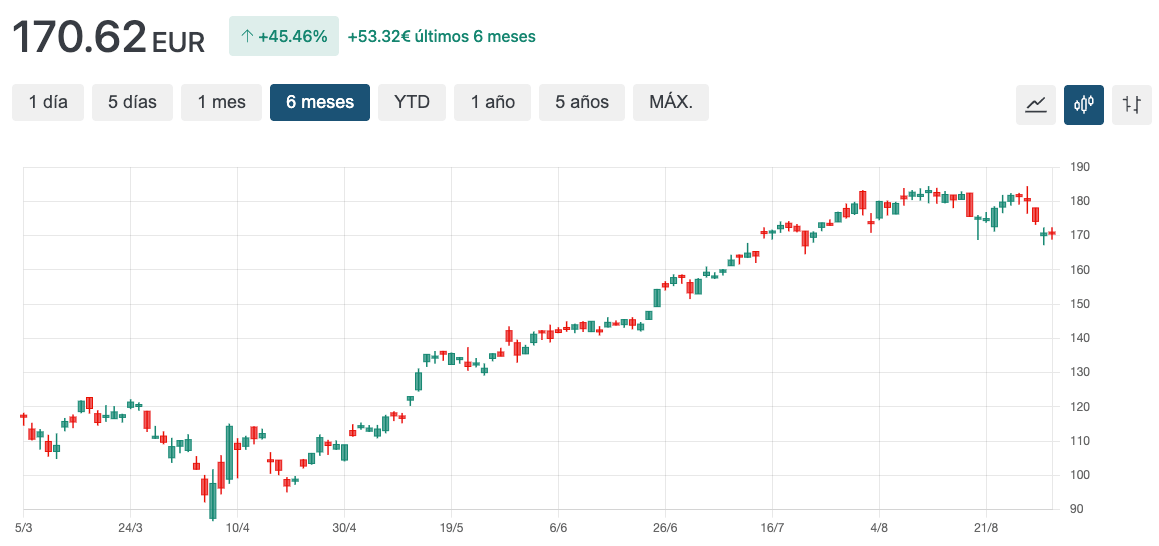
Task: Select the 5 años range
Action: 582,102
